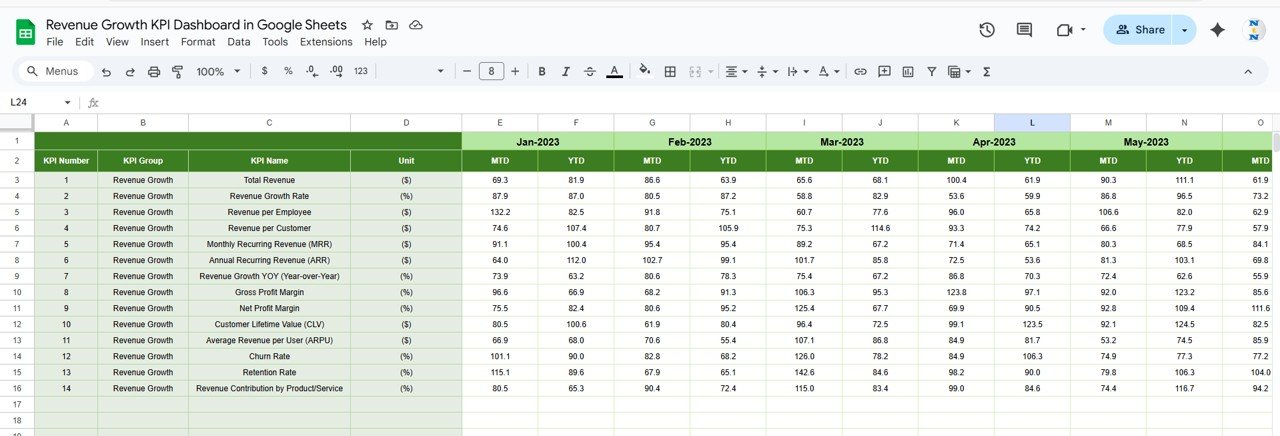Select column L header
The width and height of the screenshot is (1280, 436).
(x=1032, y=123)
